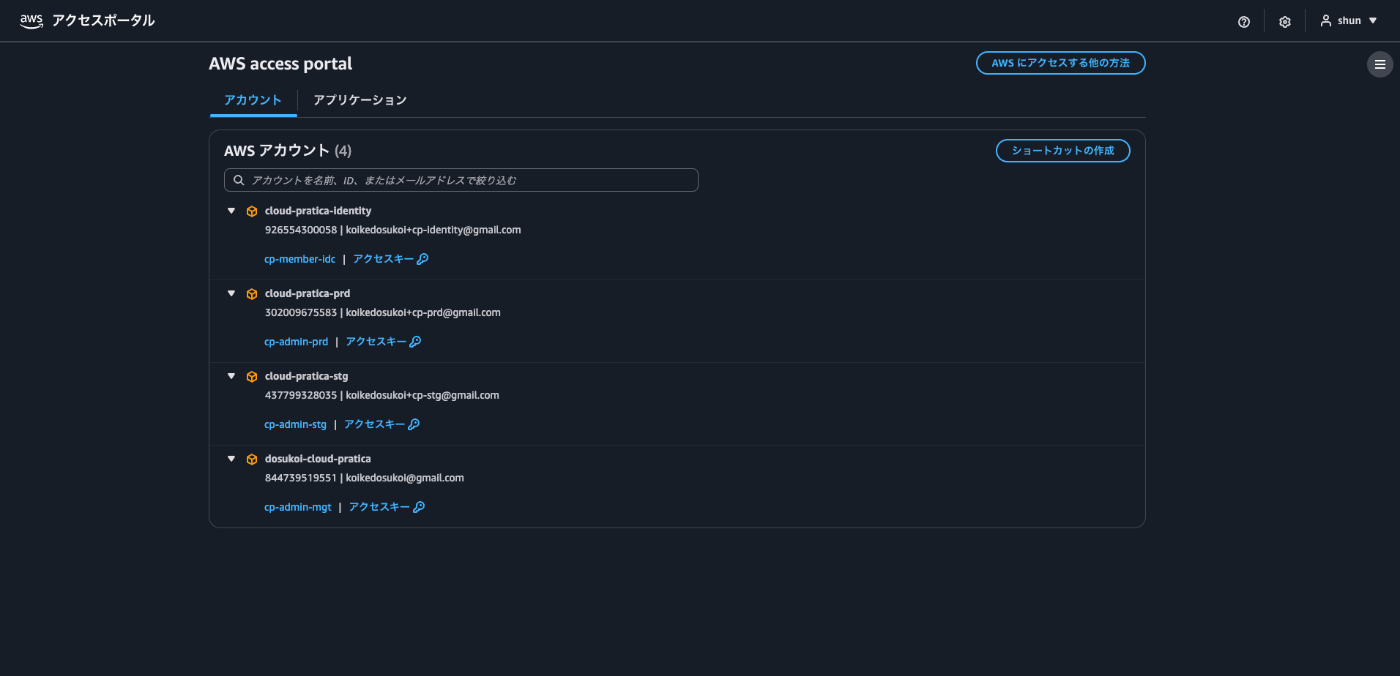Click the account ID 926554300058 line
Screen dimensions: 1400x676
(393, 230)
